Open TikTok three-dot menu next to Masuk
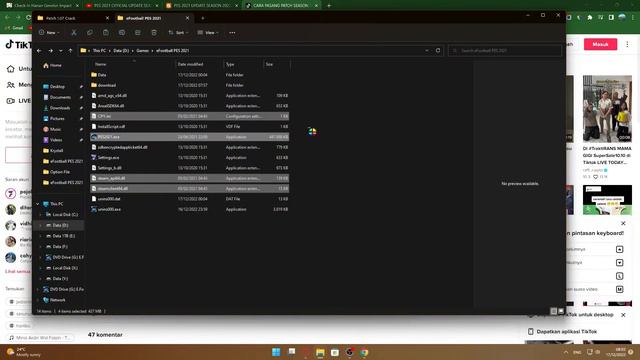 click(627, 44)
